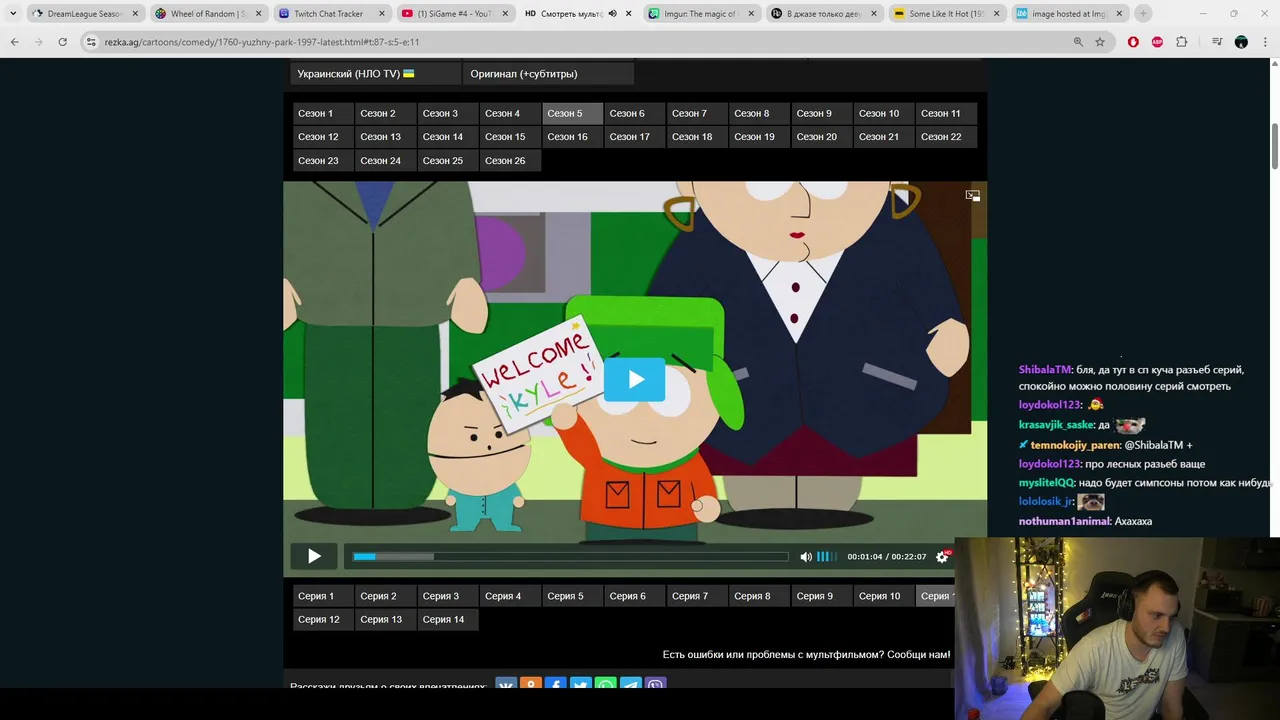The image size is (1280, 720).
Task: Click the page vertical scrollbar thumb
Action: (x=1274, y=146)
